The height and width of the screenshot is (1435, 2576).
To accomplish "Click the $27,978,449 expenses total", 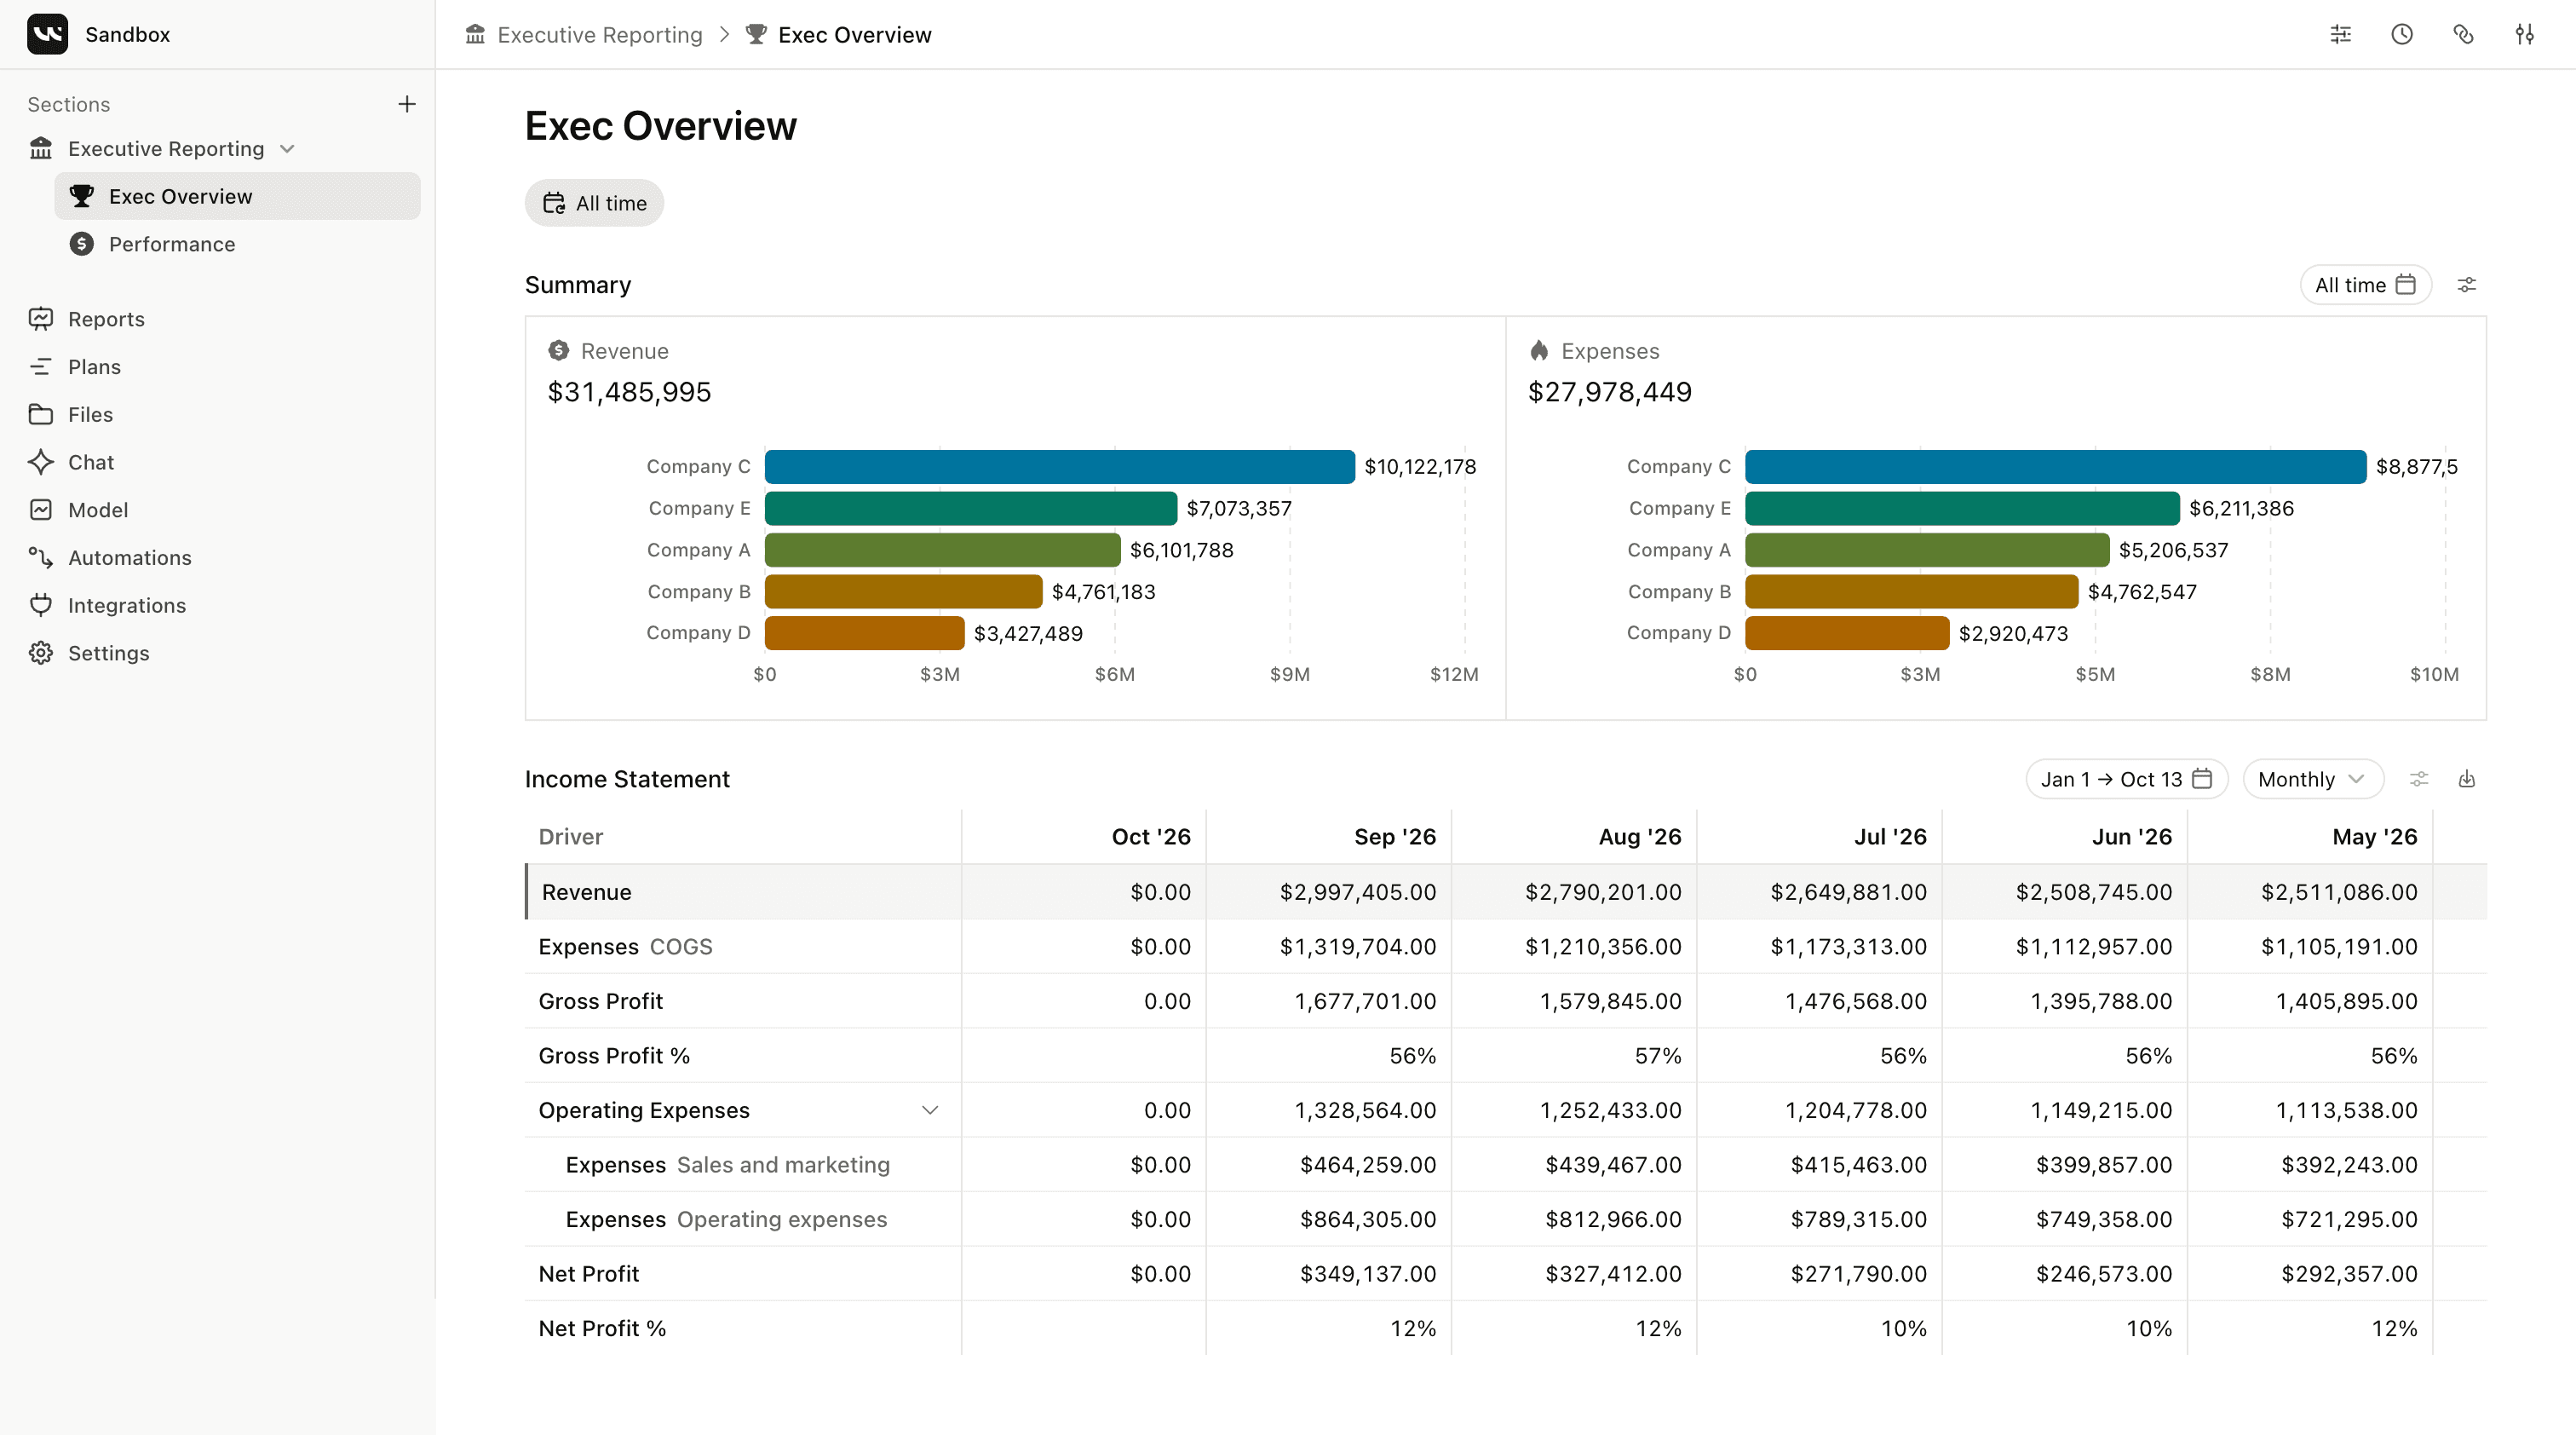I will (x=1609, y=392).
